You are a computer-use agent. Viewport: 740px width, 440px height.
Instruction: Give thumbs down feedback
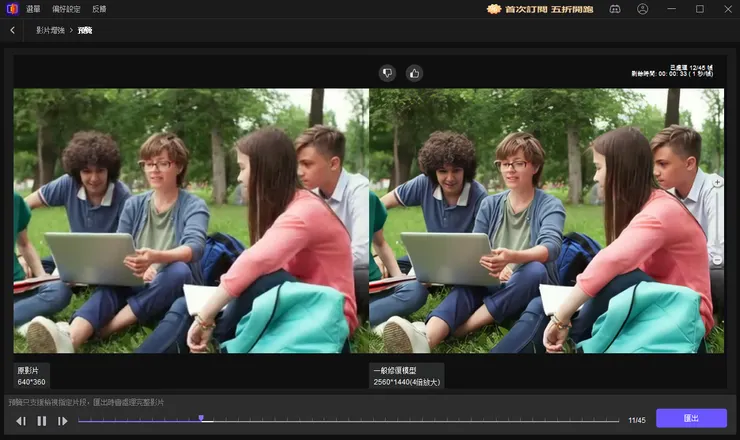[x=387, y=73]
